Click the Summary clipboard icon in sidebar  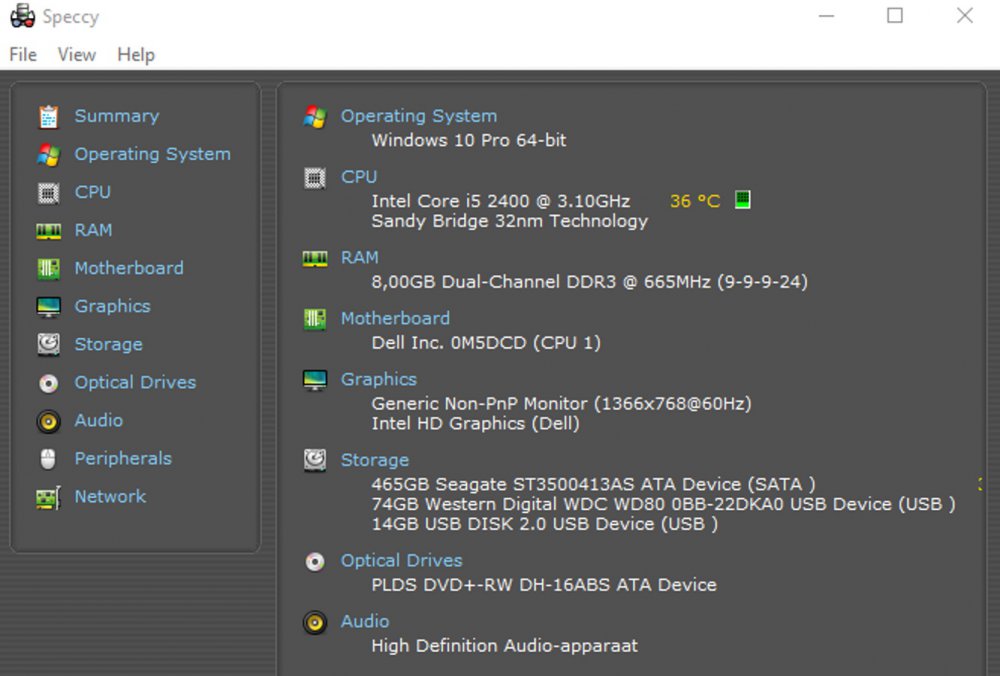pos(48,117)
